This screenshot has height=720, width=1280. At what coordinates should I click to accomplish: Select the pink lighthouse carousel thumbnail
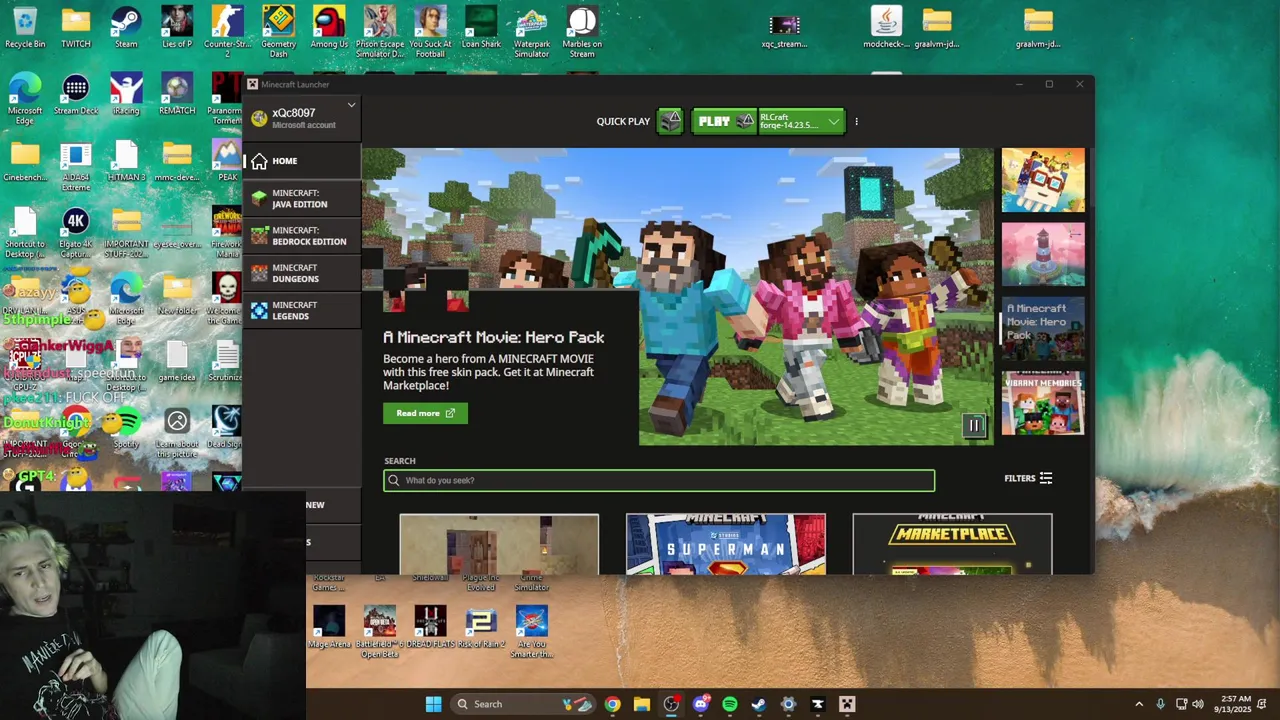tap(1043, 254)
